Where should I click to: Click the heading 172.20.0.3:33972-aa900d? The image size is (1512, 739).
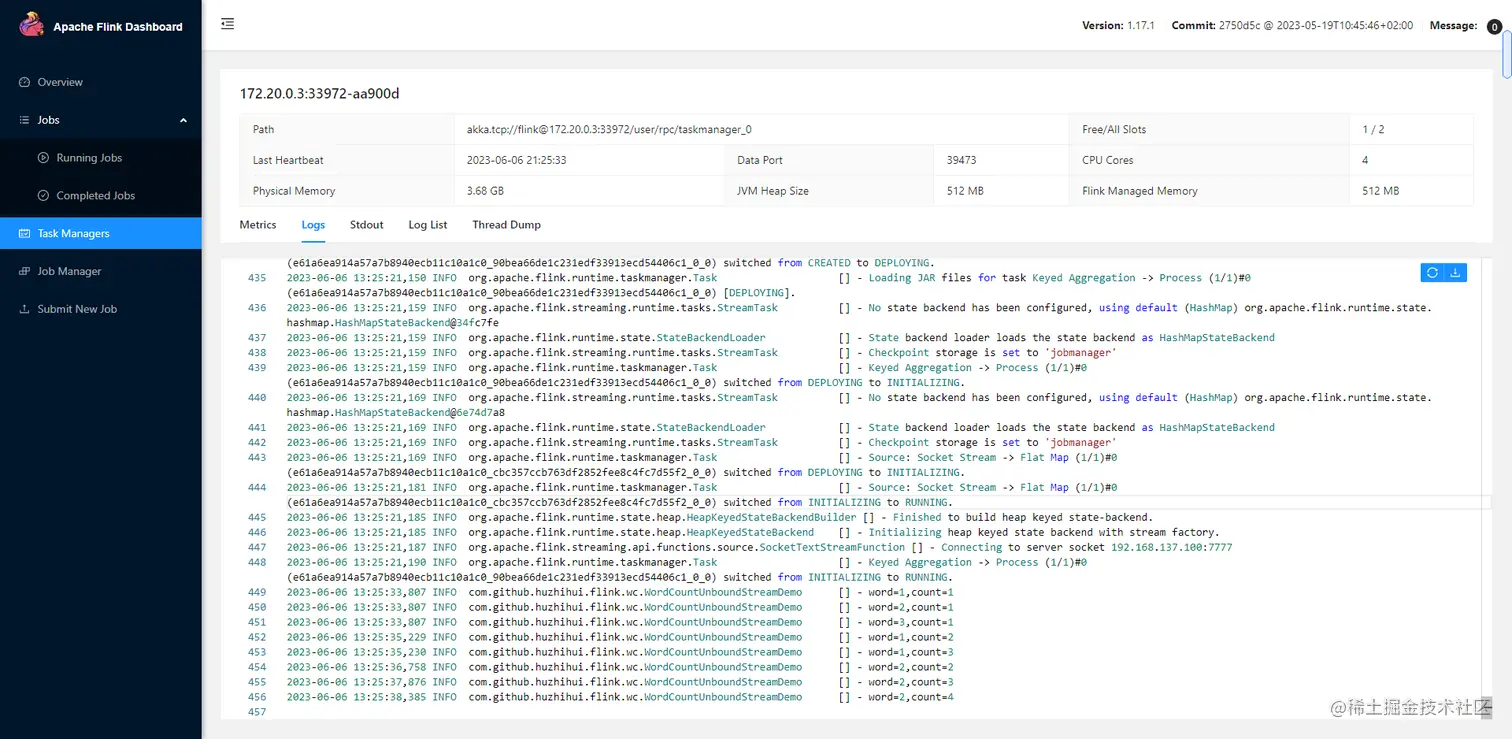[x=320, y=94]
